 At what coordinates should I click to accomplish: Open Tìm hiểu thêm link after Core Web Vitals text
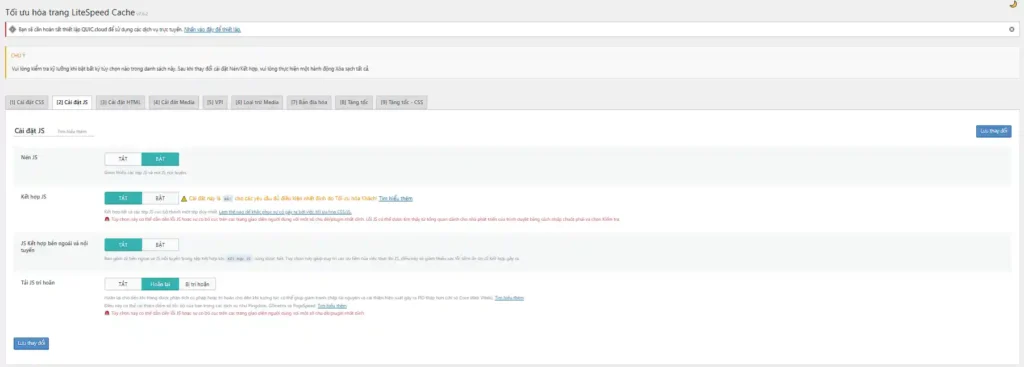point(509,298)
